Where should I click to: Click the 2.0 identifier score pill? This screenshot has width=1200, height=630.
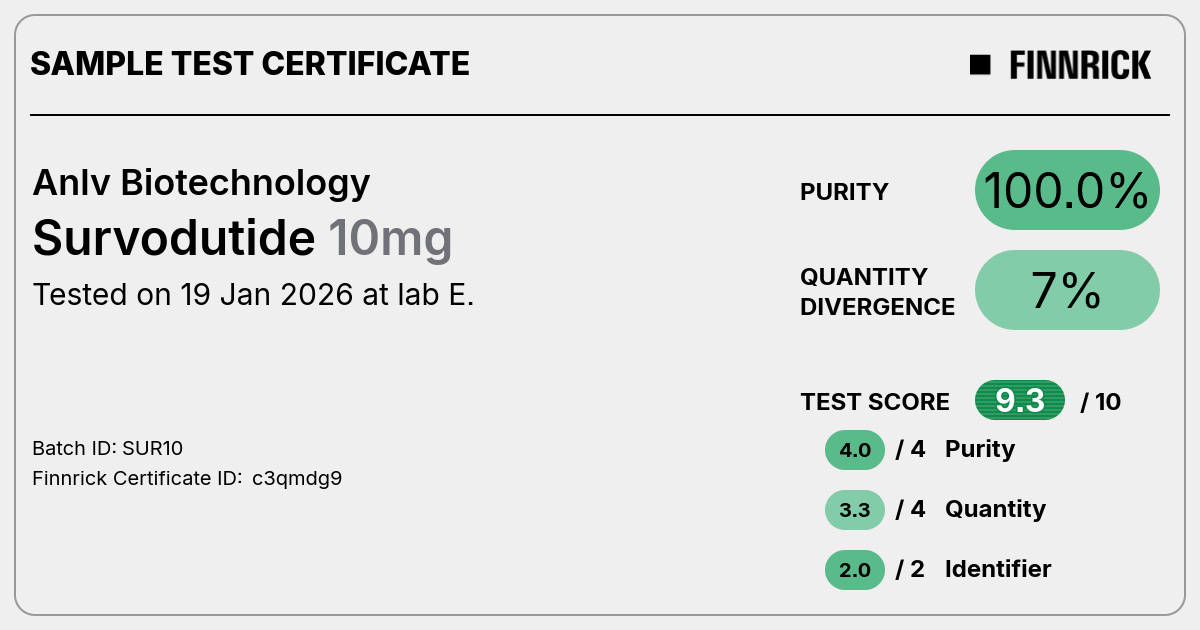855,570
